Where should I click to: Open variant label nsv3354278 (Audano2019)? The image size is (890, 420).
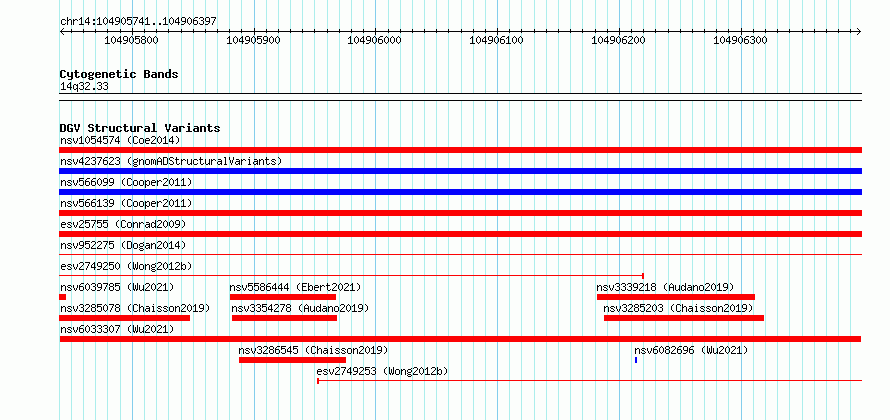(300, 308)
